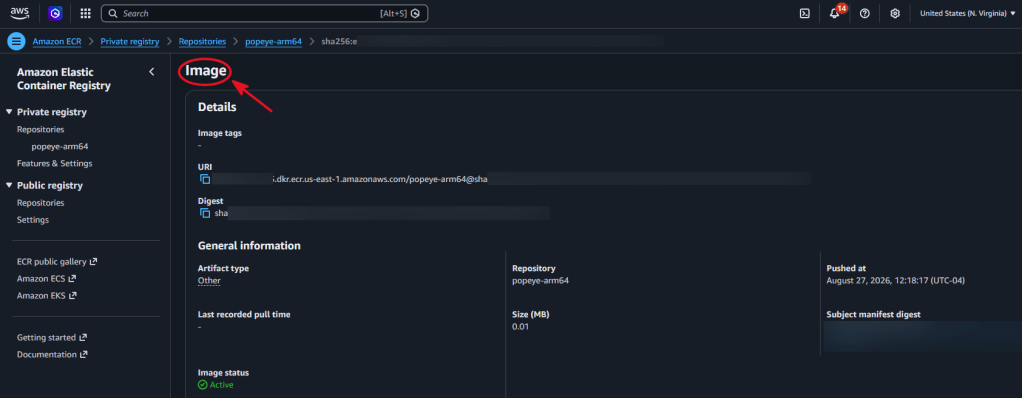This screenshot has width=1022, height=398.
Task: Open the Amazon Q assistant icon
Action: (x=56, y=13)
